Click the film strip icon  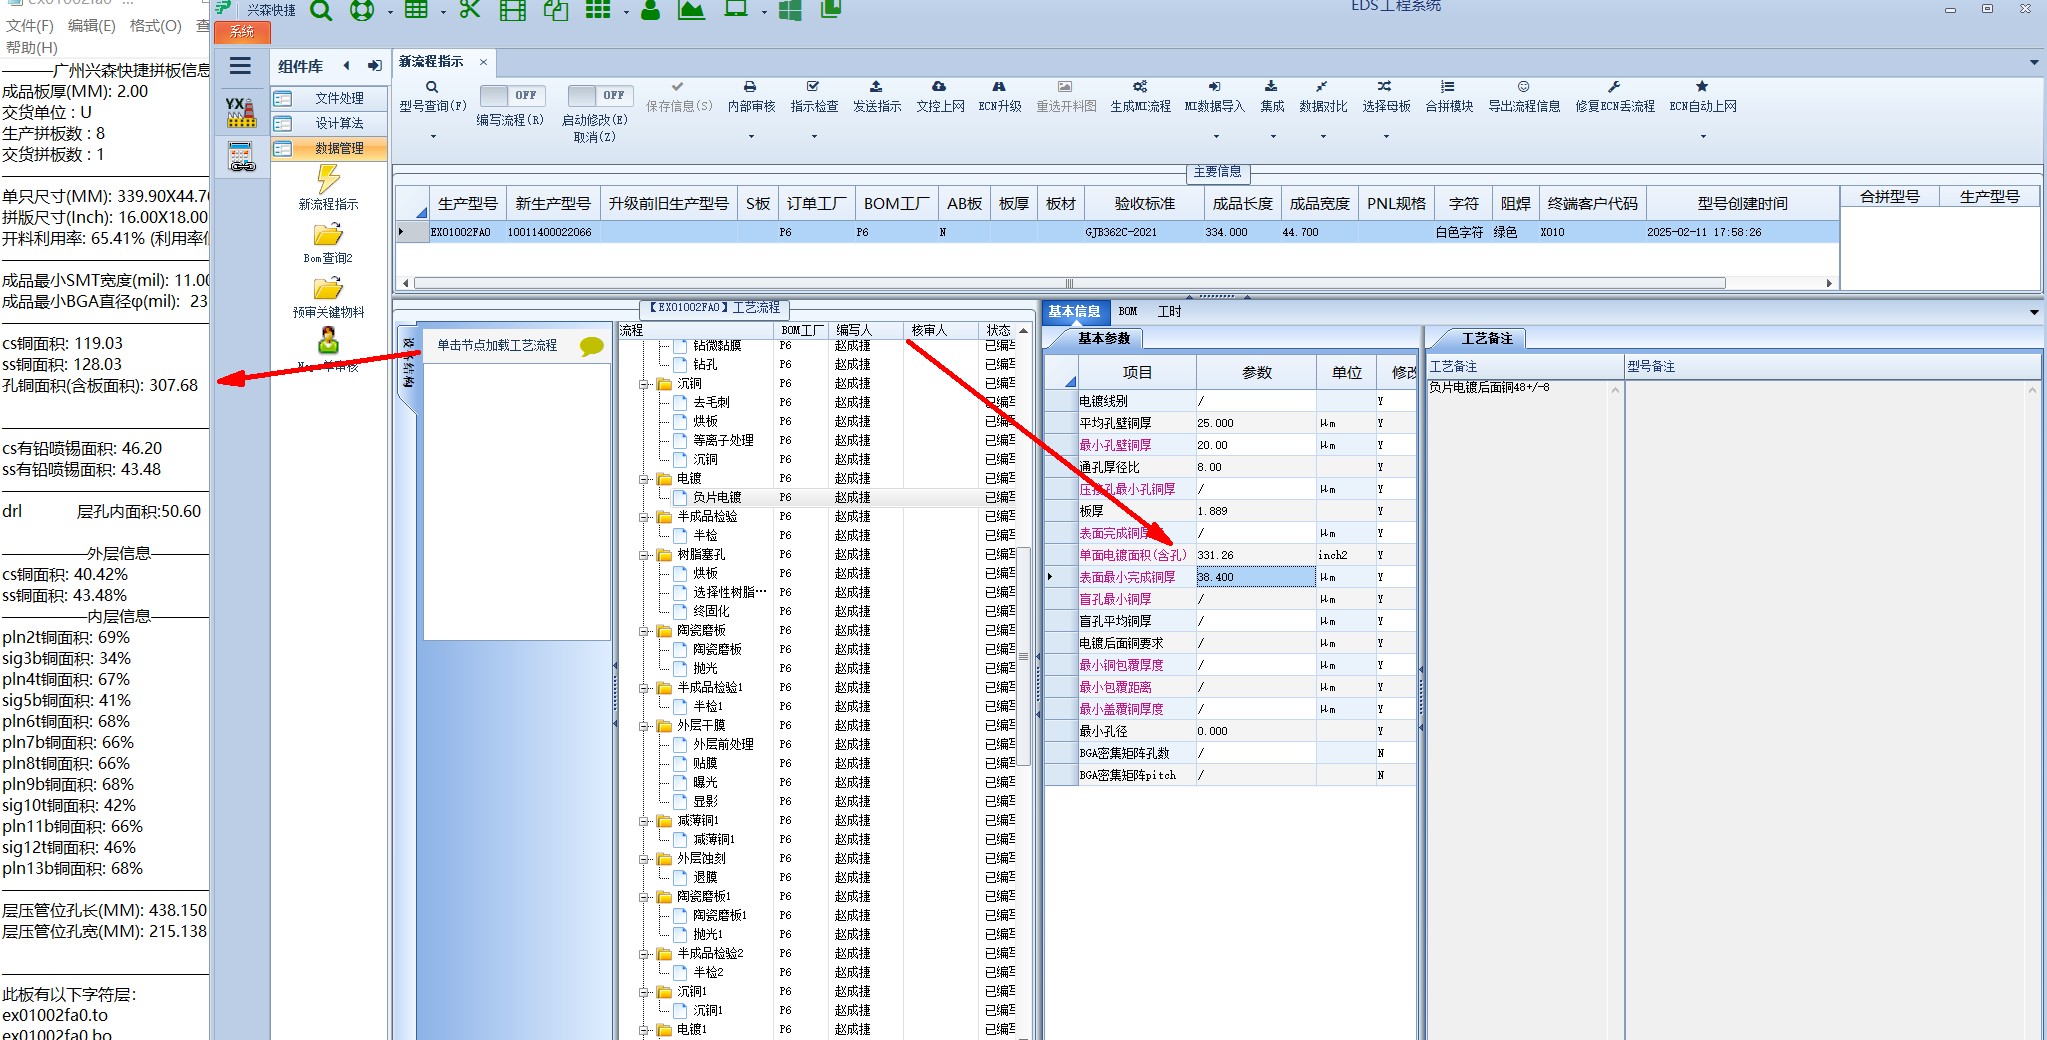(x=512, y=10)
